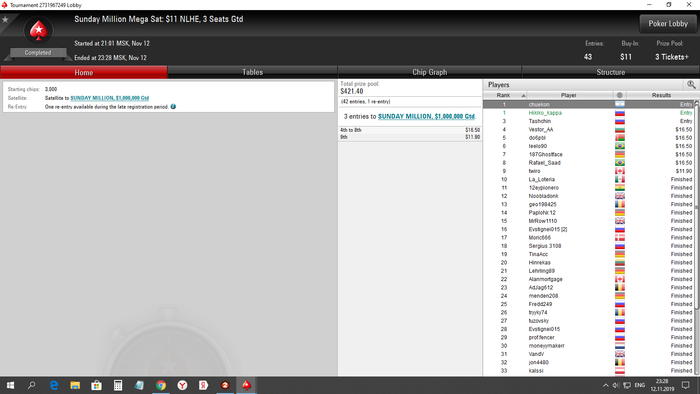Screen dimensions: 700x394
Task: Switch ENG input language indicator
Action: point(640,385)
